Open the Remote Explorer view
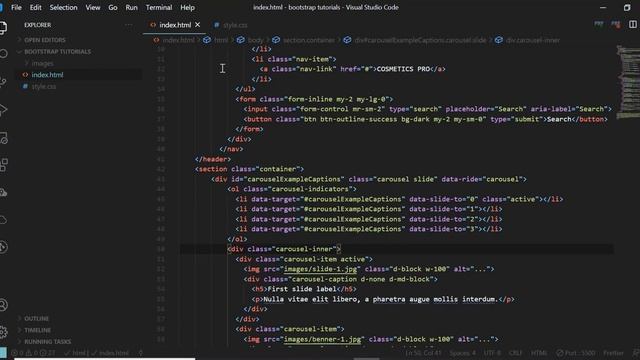The height and width of the screenshot is (360, 640). tap(3, 138)
